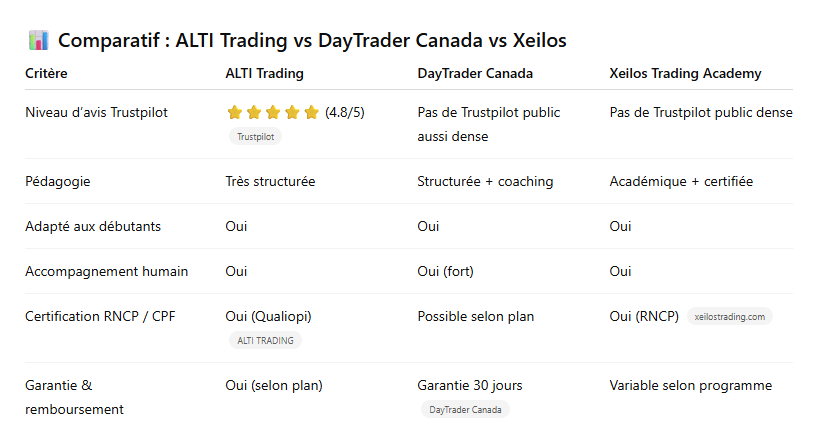
Task: Click the Garantie & remboursement row label
Action: point(74,397)
